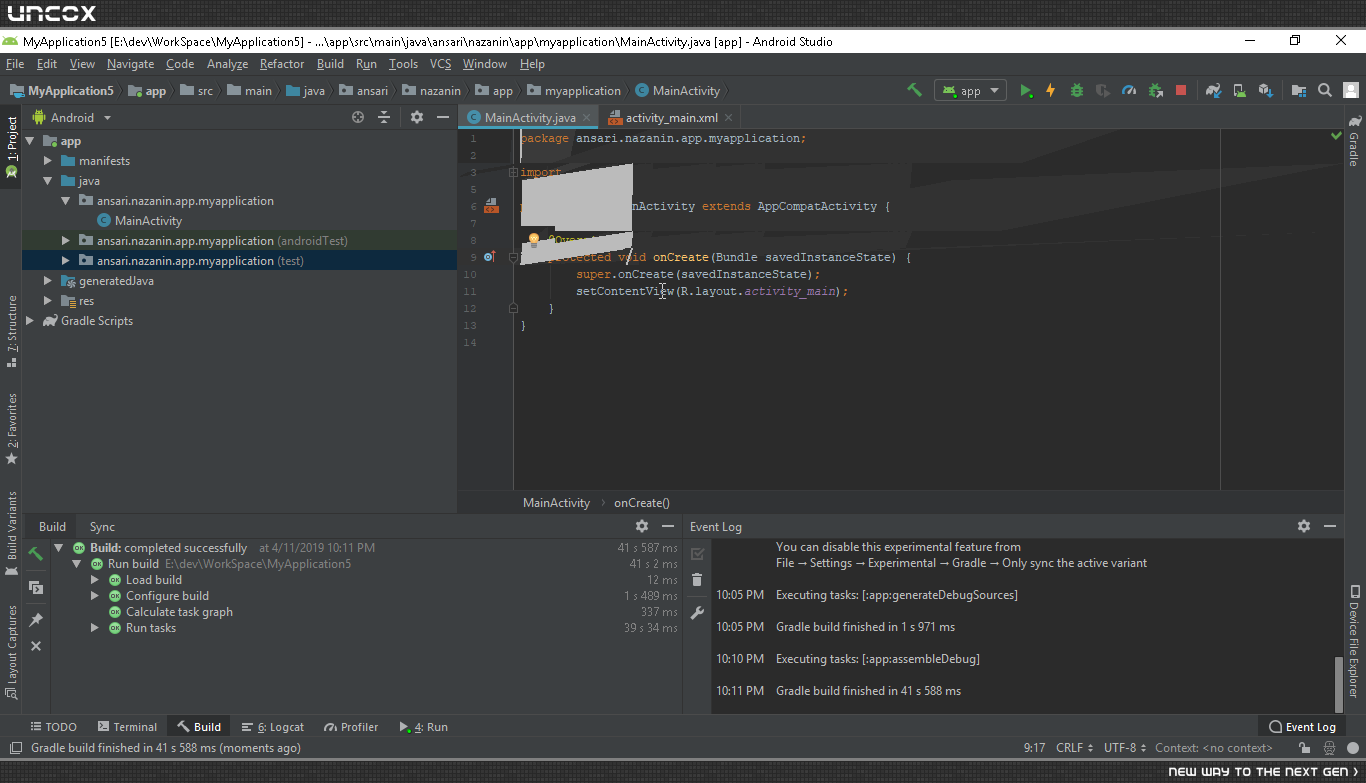Sync project with Gradle files icon
1366x783 pixels.
point(1213,90)
